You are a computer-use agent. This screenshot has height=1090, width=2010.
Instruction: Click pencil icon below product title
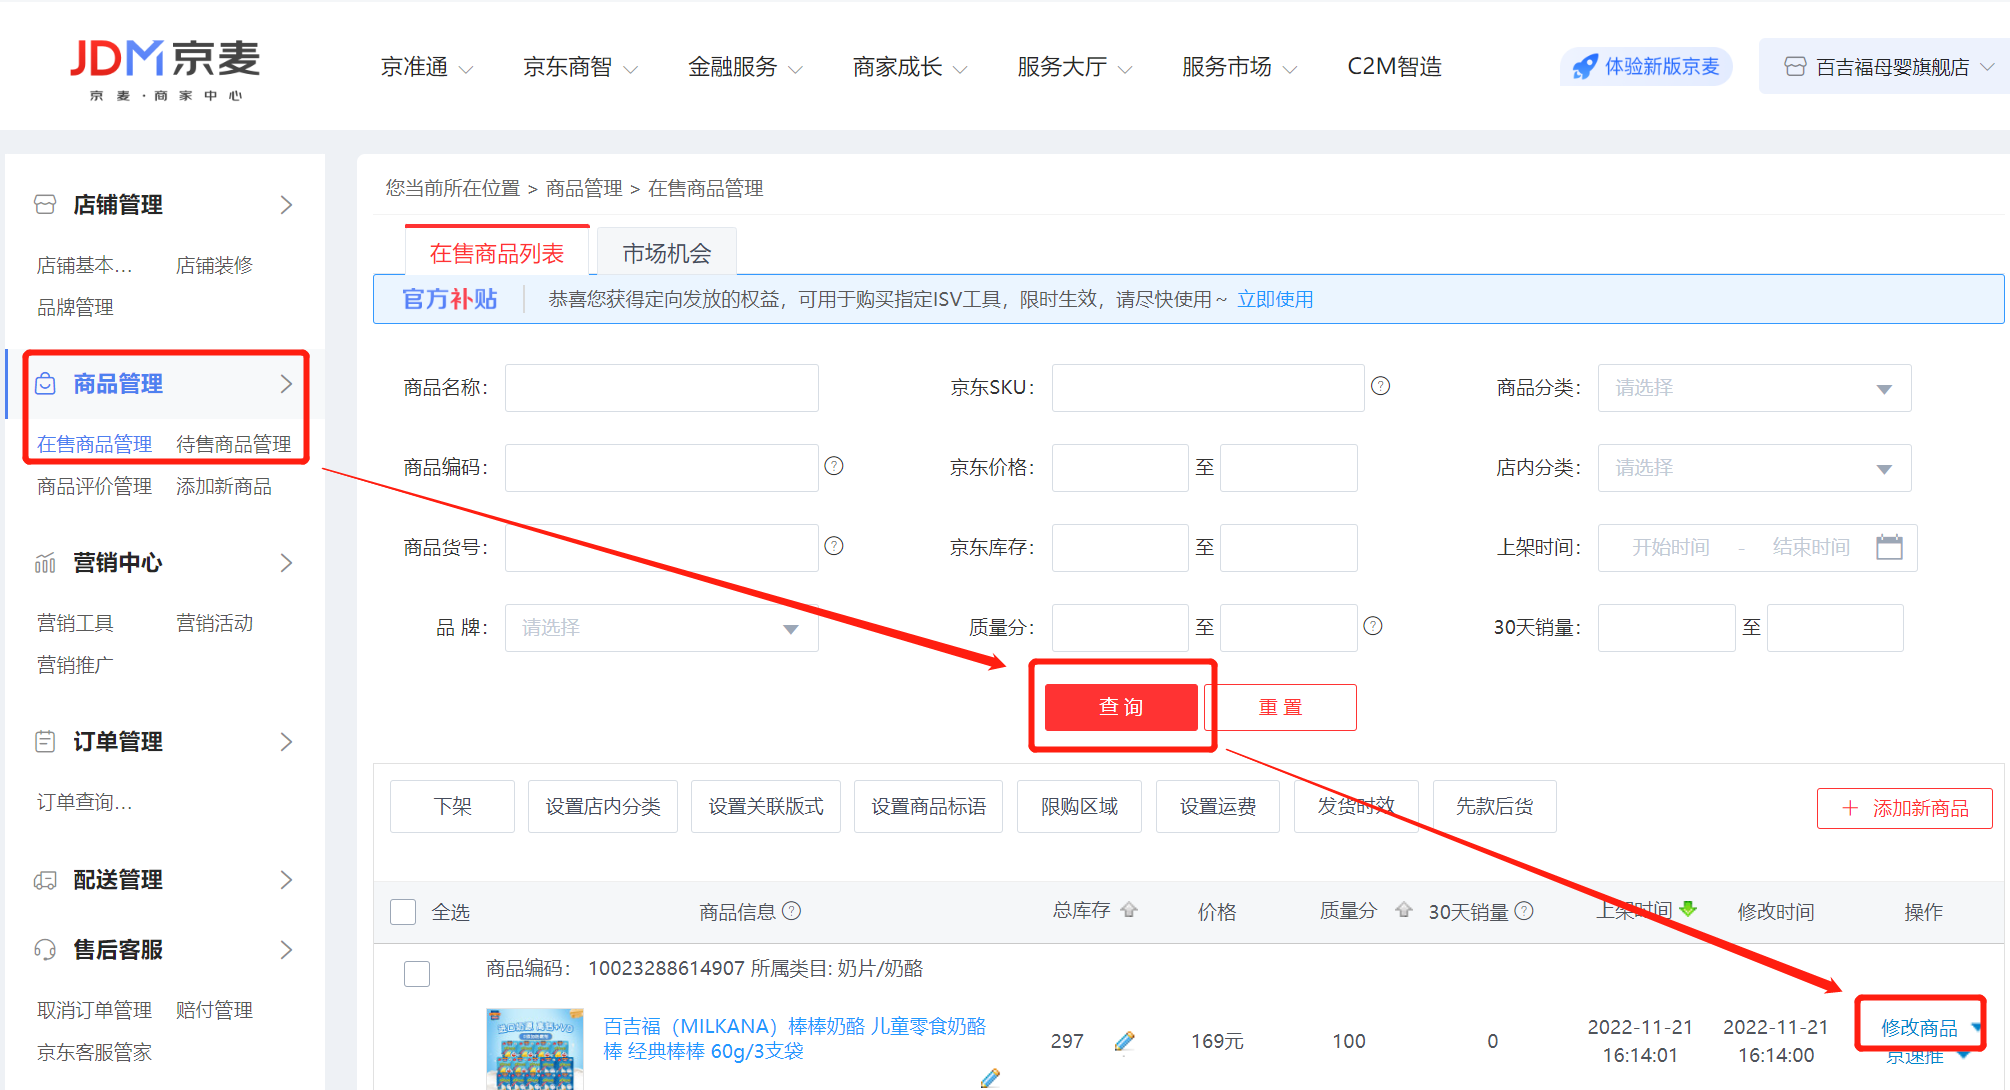990,1078
